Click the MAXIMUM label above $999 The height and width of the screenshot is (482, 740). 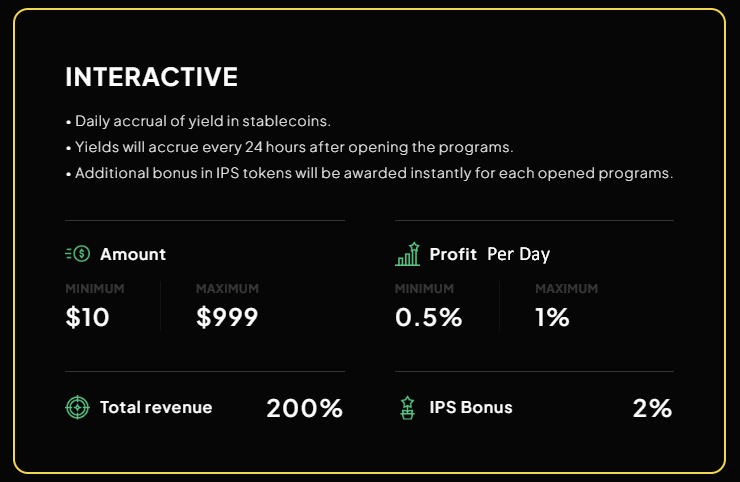point(227,288)
